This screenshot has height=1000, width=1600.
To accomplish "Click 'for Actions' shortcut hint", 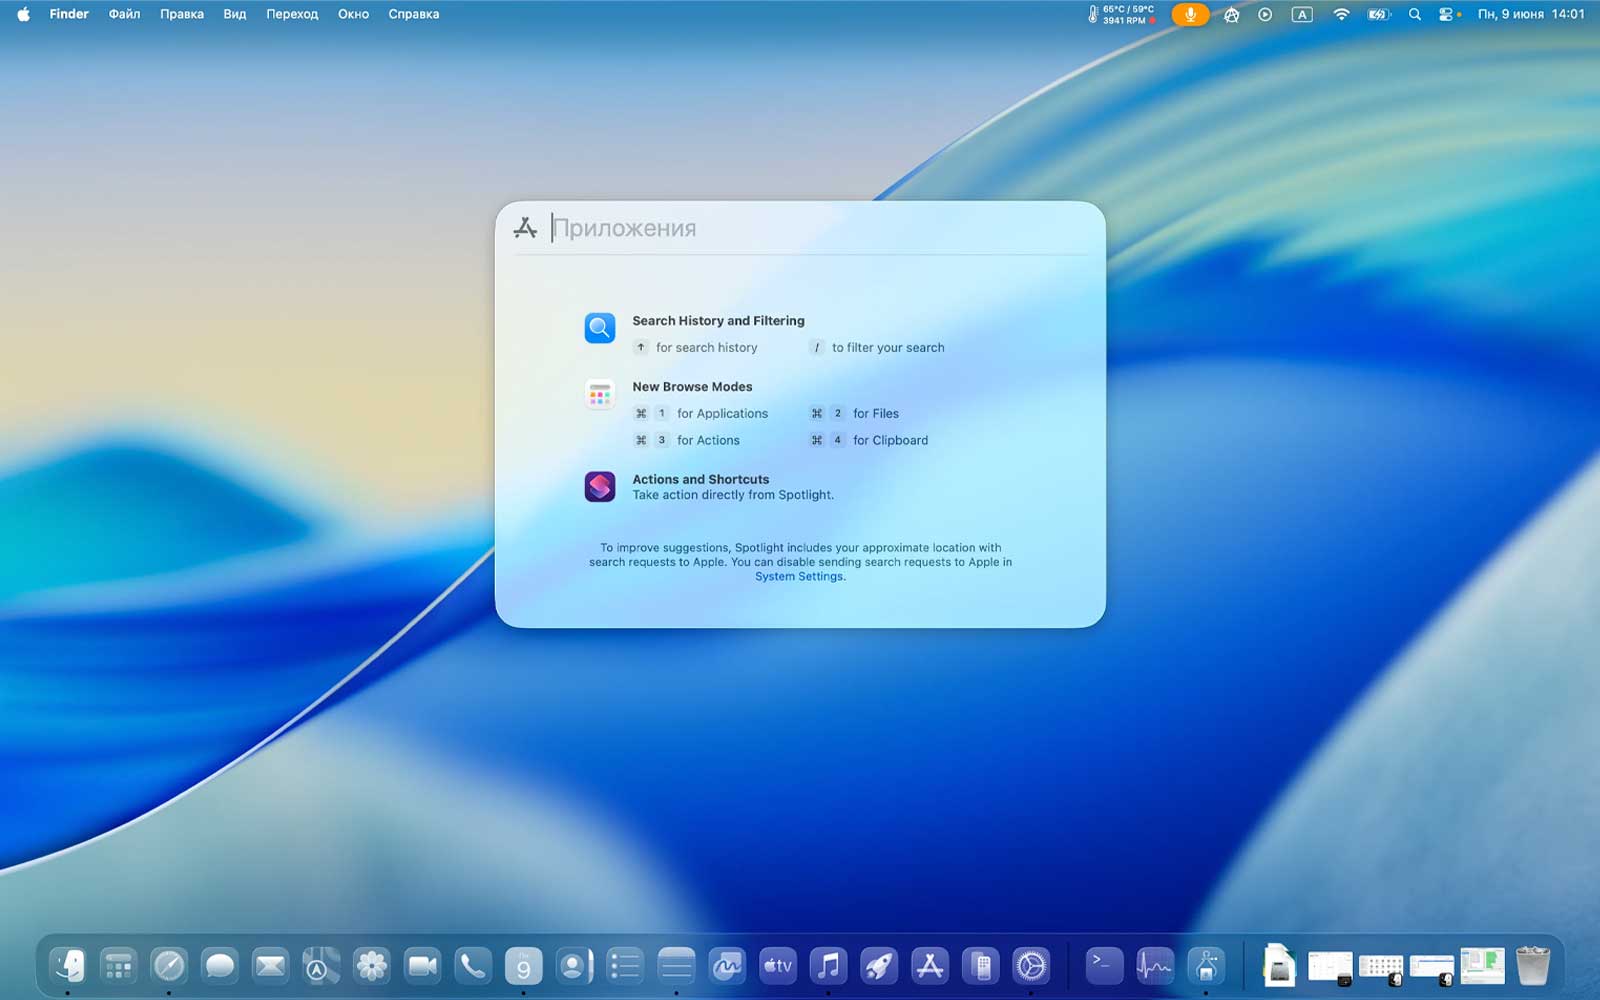I will (x=708, y=440).
